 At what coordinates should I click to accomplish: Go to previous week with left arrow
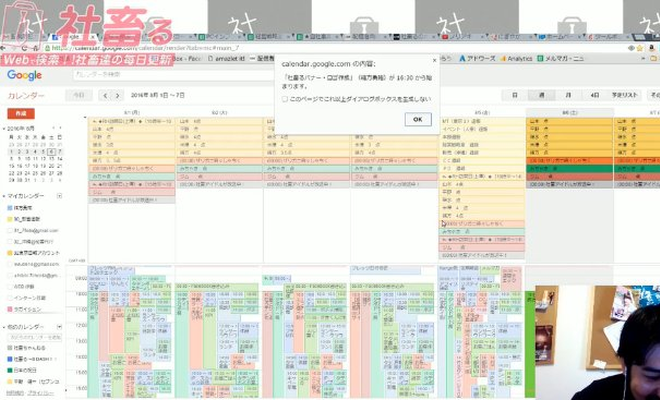pyautogui.click(x=106, y=95)
